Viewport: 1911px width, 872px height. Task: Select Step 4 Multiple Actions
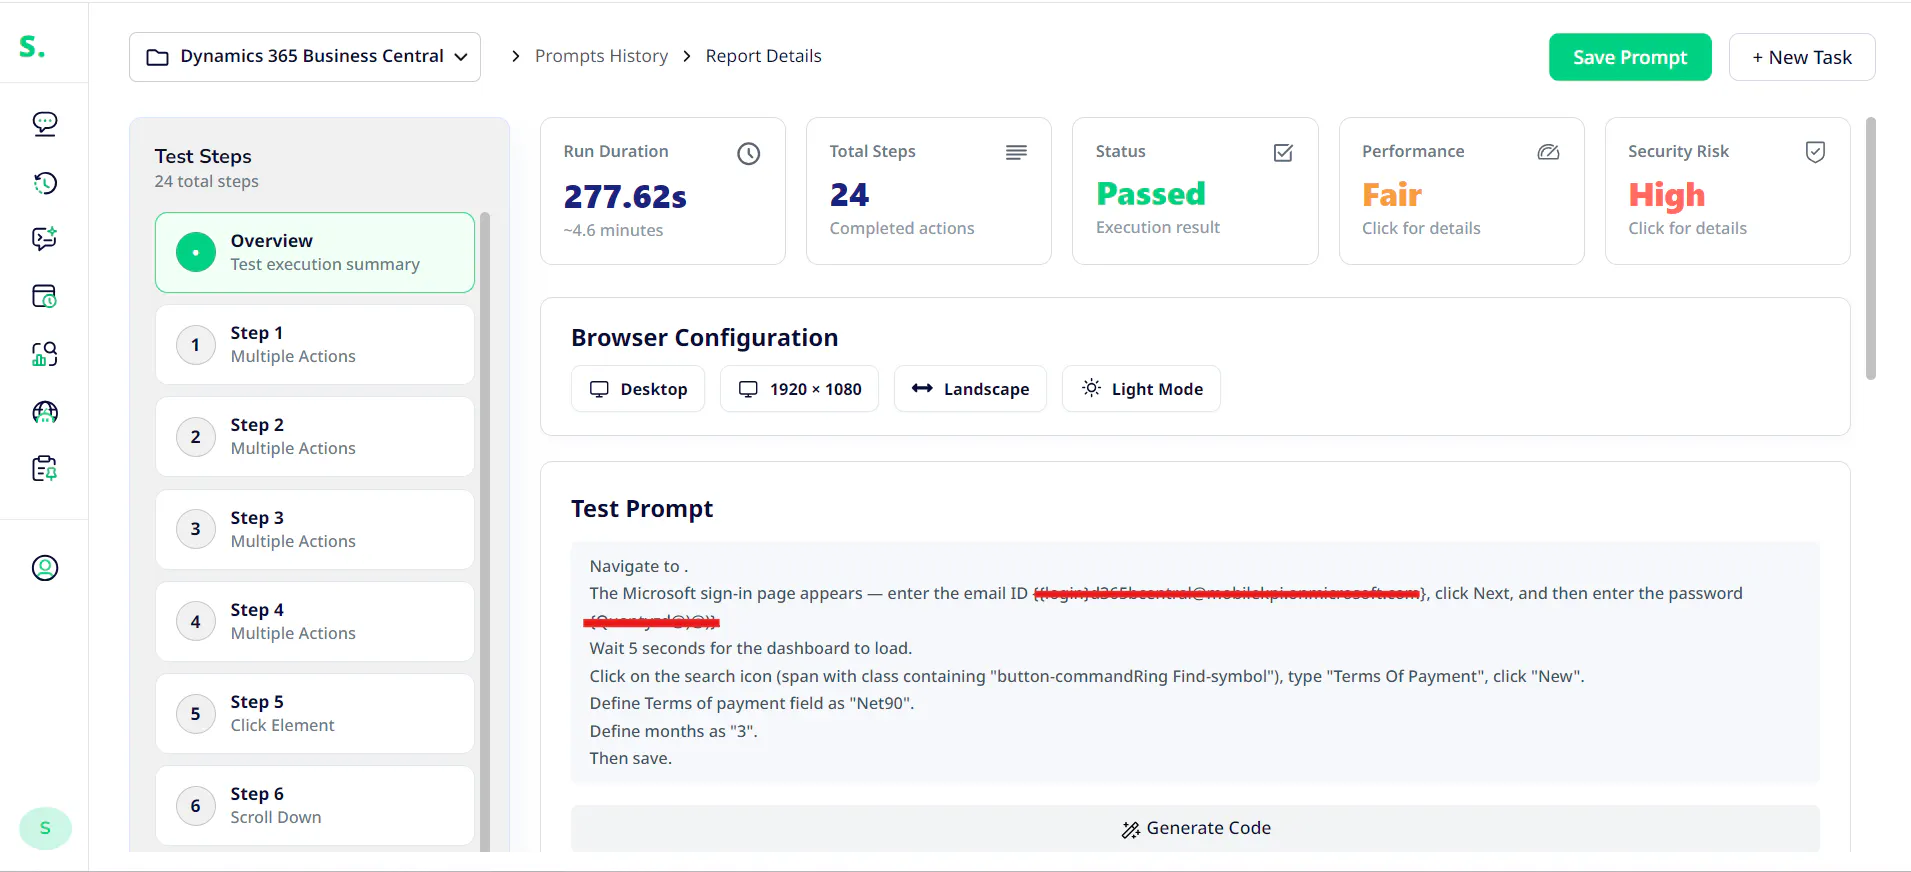coord(315,621)
